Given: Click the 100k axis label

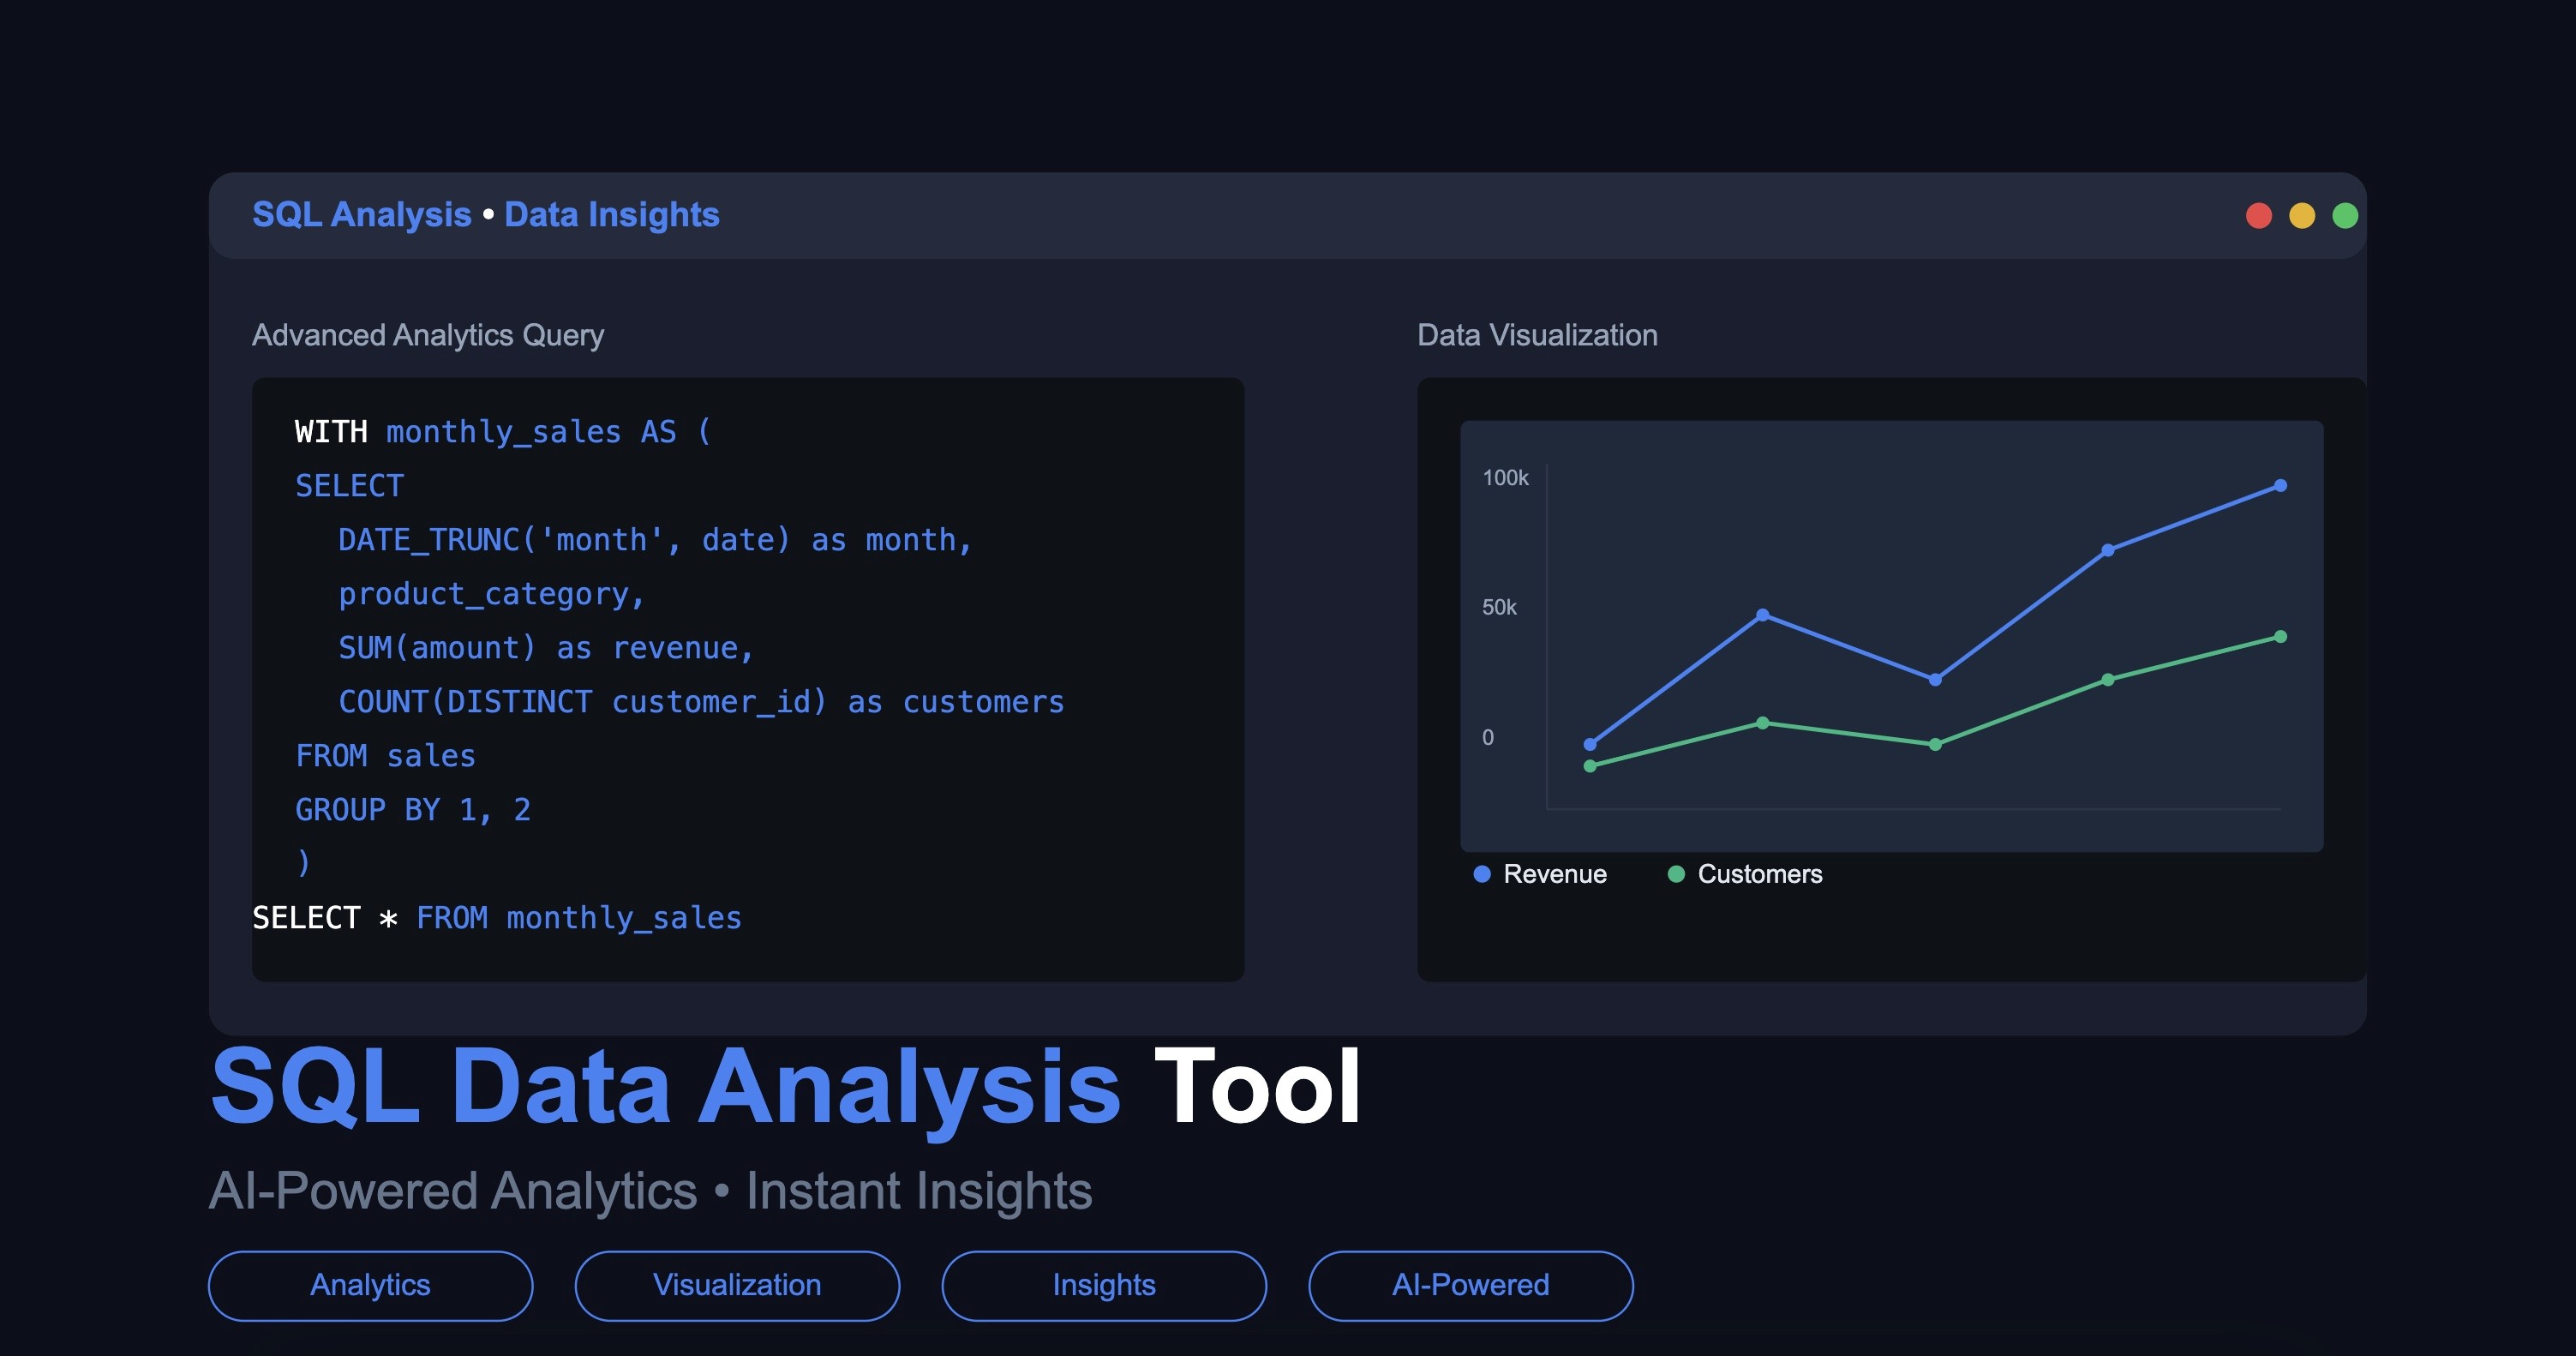Looking at the screenshot, I should (x=1505, y=478).
